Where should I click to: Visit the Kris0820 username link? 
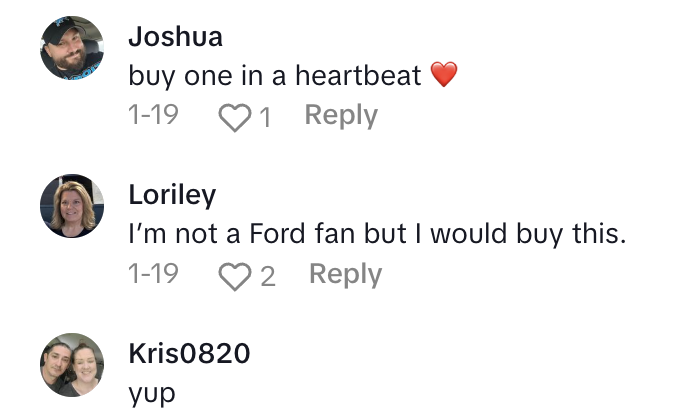190,354
